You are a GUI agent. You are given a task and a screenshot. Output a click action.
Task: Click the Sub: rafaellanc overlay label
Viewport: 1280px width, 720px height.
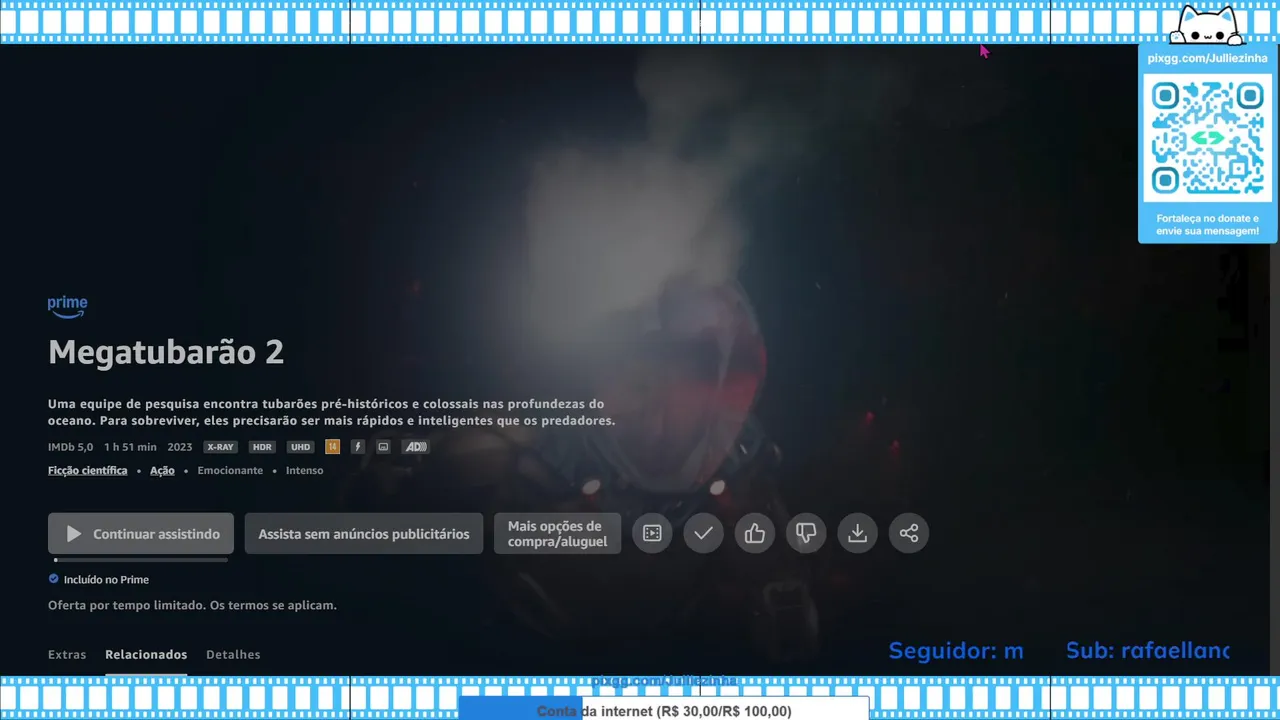click(1148, 651)
